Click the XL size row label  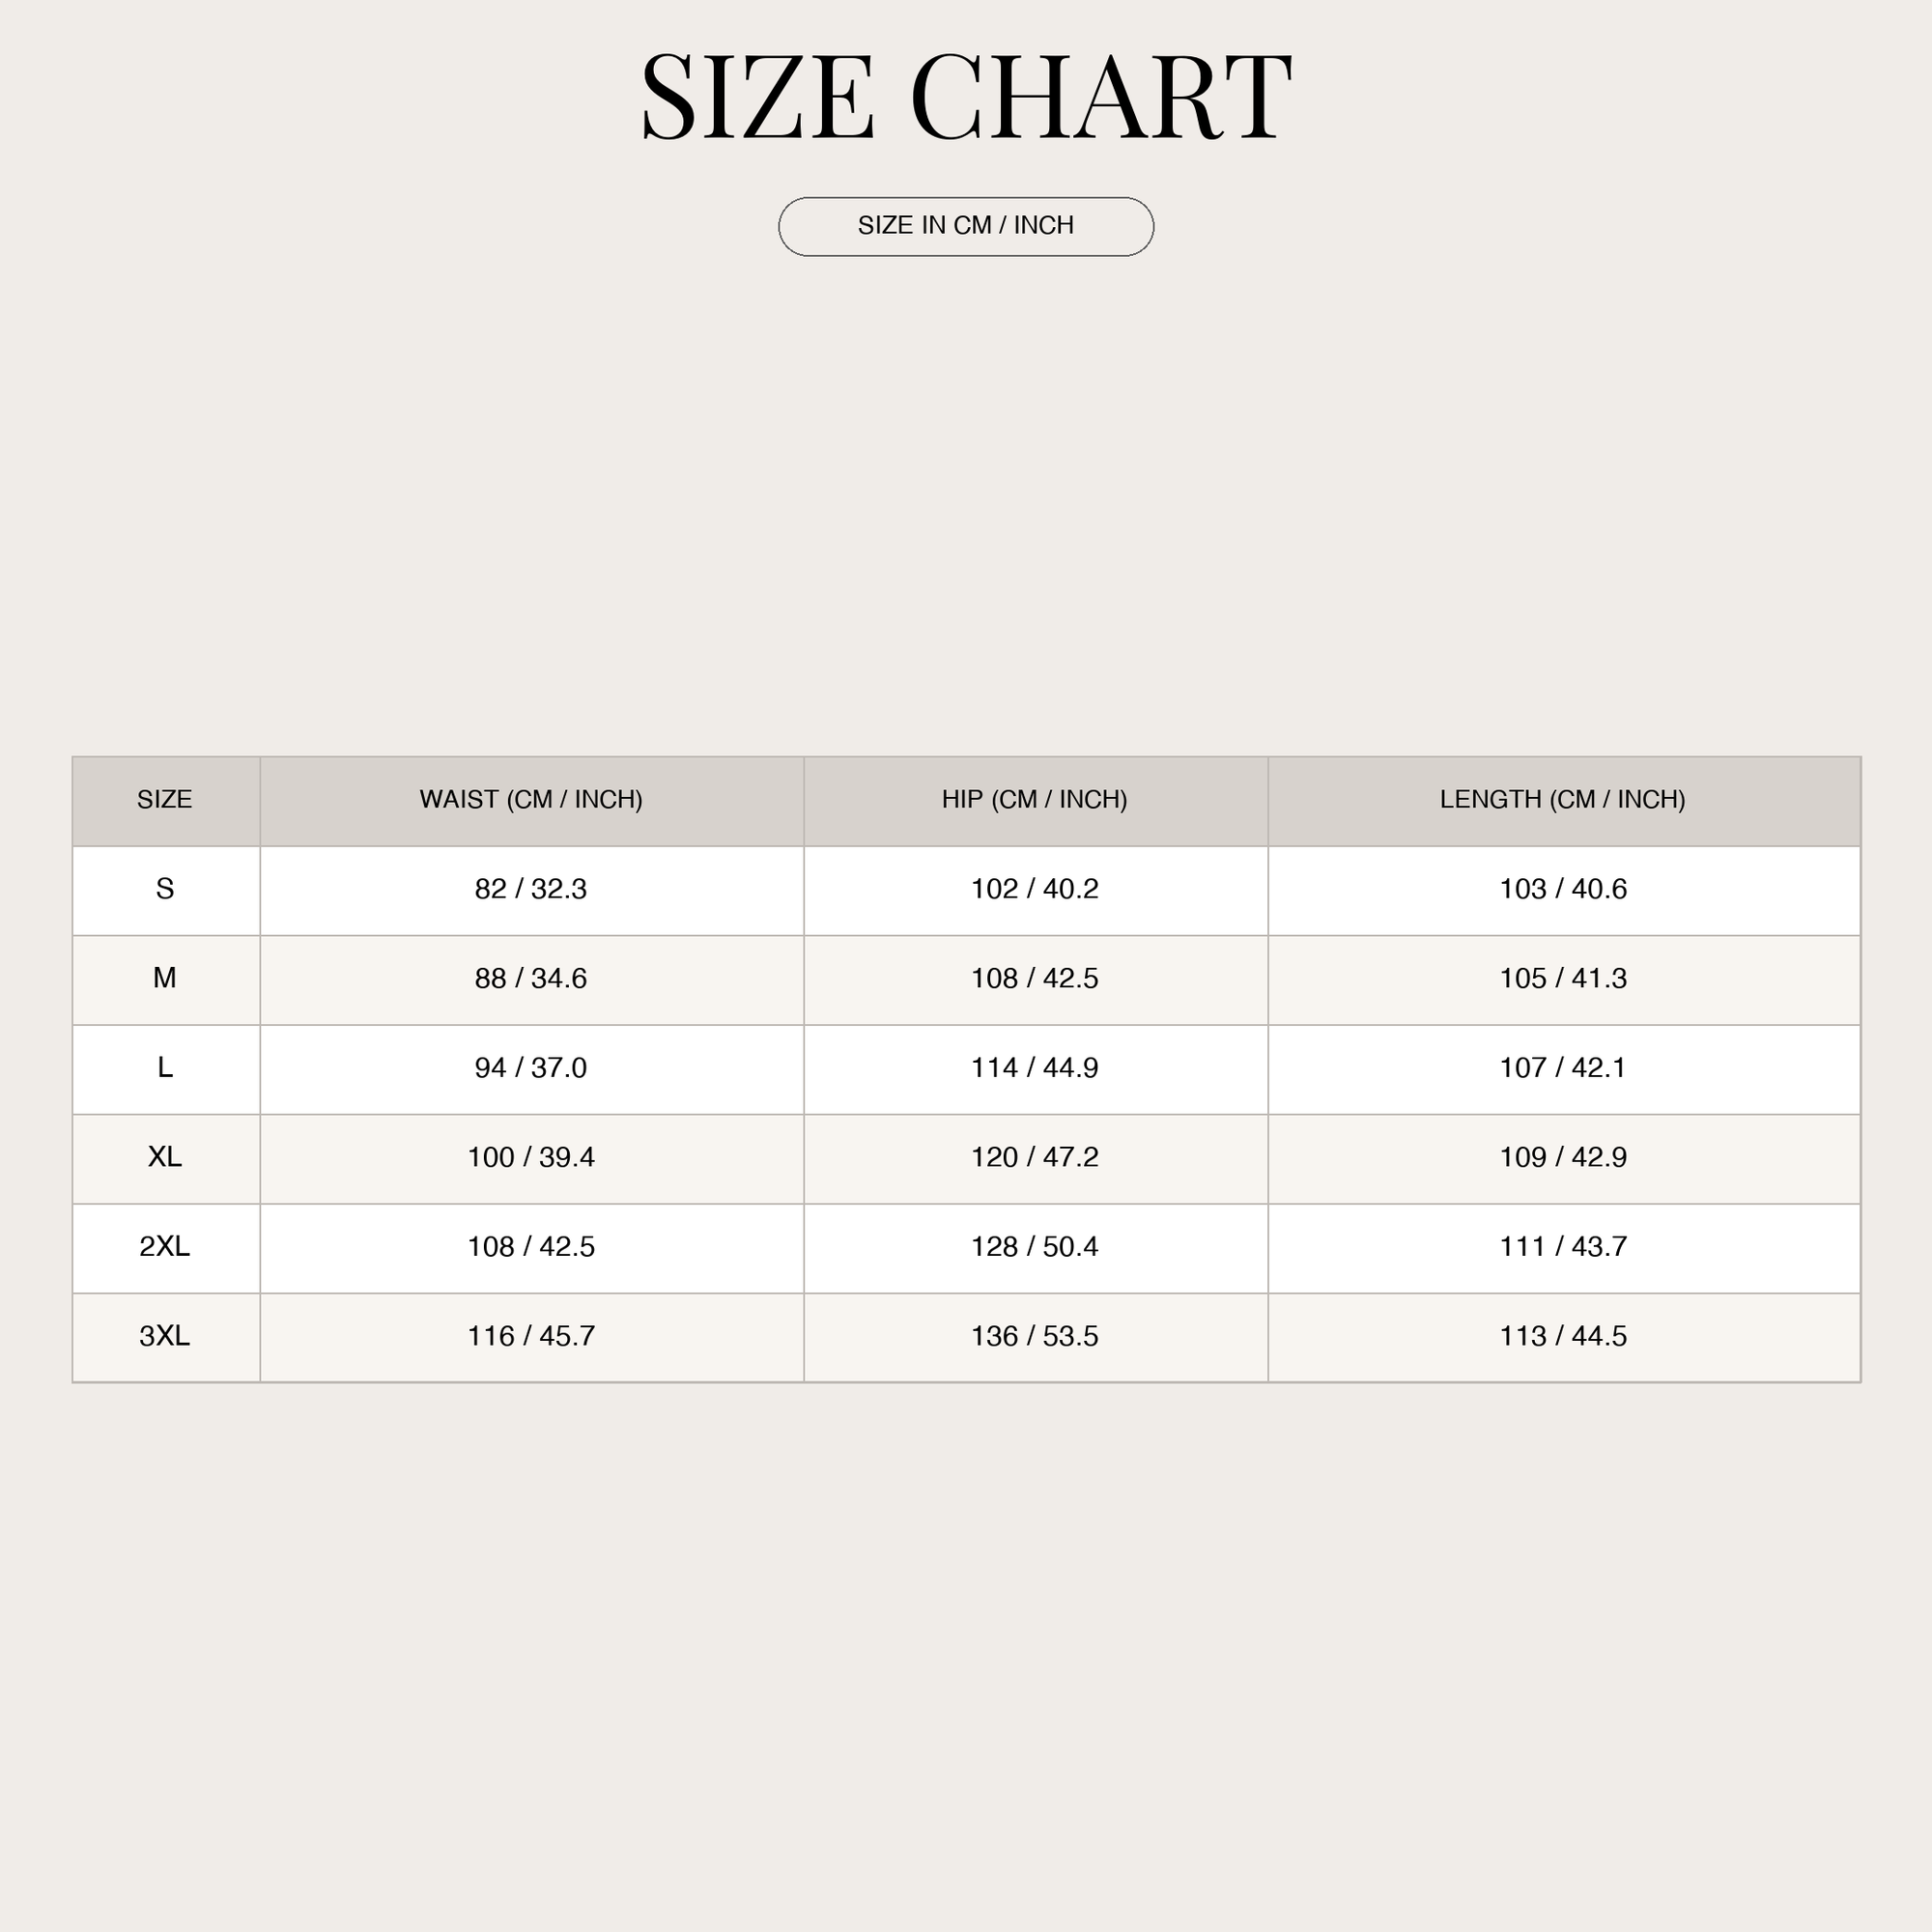tap(165, 1157)
